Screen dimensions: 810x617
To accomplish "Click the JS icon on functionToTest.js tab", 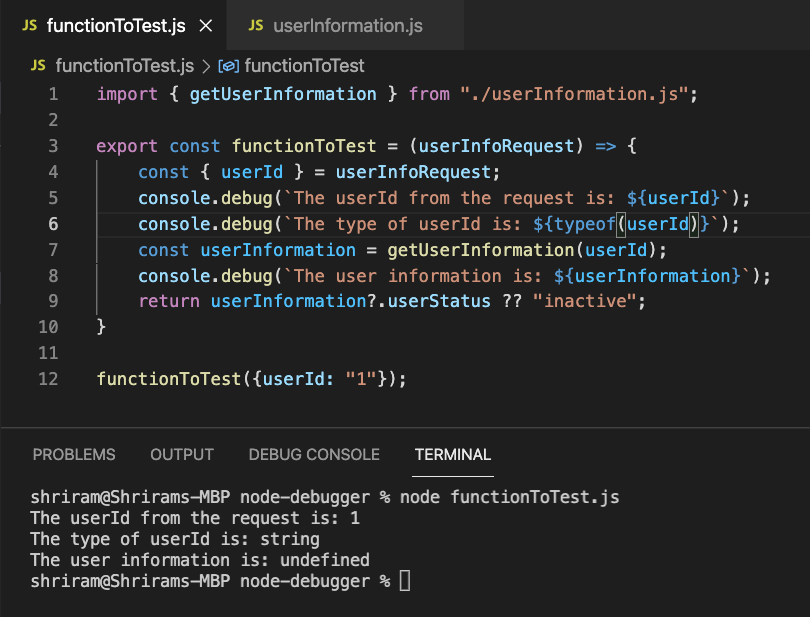I will pyautogui.click(x=29, y=26).
